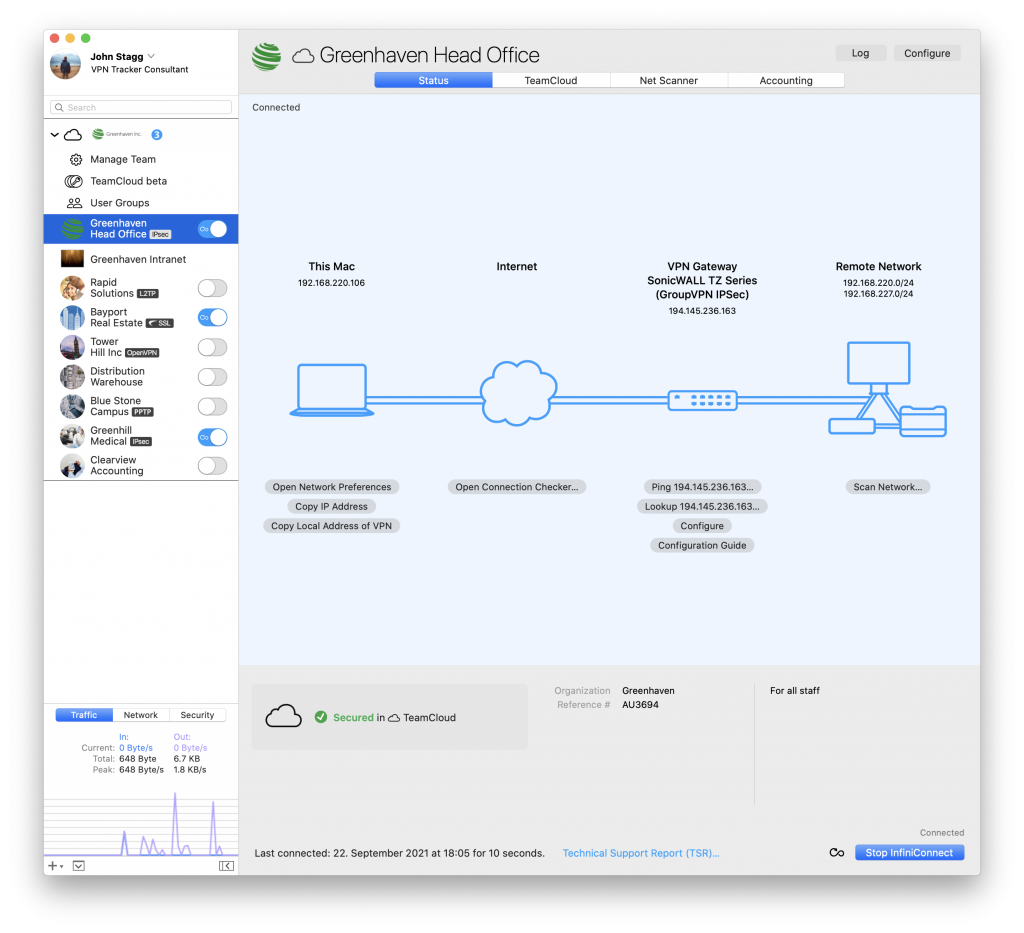Click the green Secured checkmark icon
Image resolution: width=1024 pixels, height=933 pixels.
click(321, 717)
